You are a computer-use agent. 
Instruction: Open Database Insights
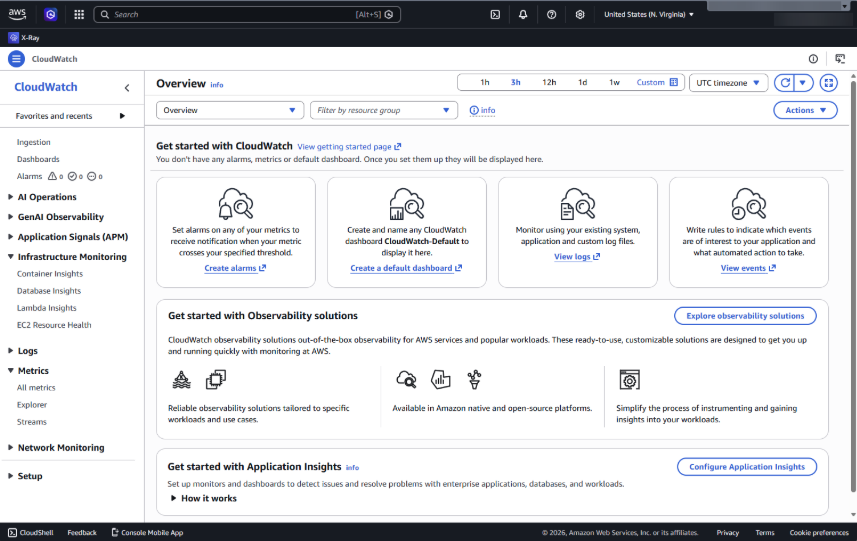[x=49, y=291]
